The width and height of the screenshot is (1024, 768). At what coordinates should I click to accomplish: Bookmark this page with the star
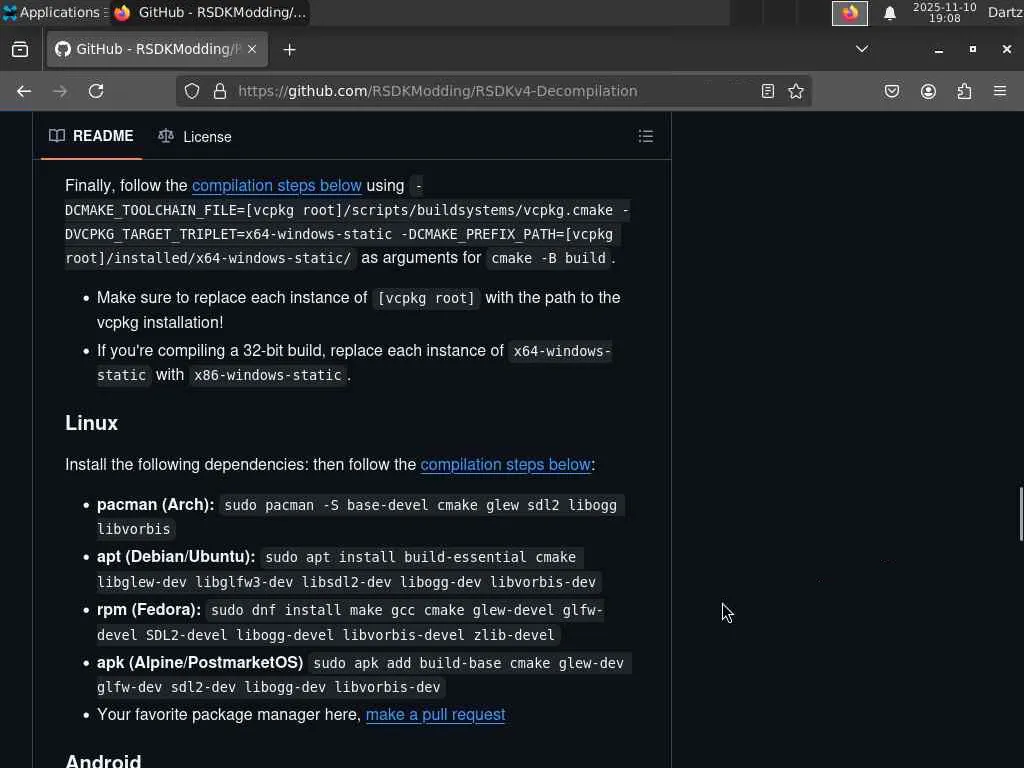(795, 91)
